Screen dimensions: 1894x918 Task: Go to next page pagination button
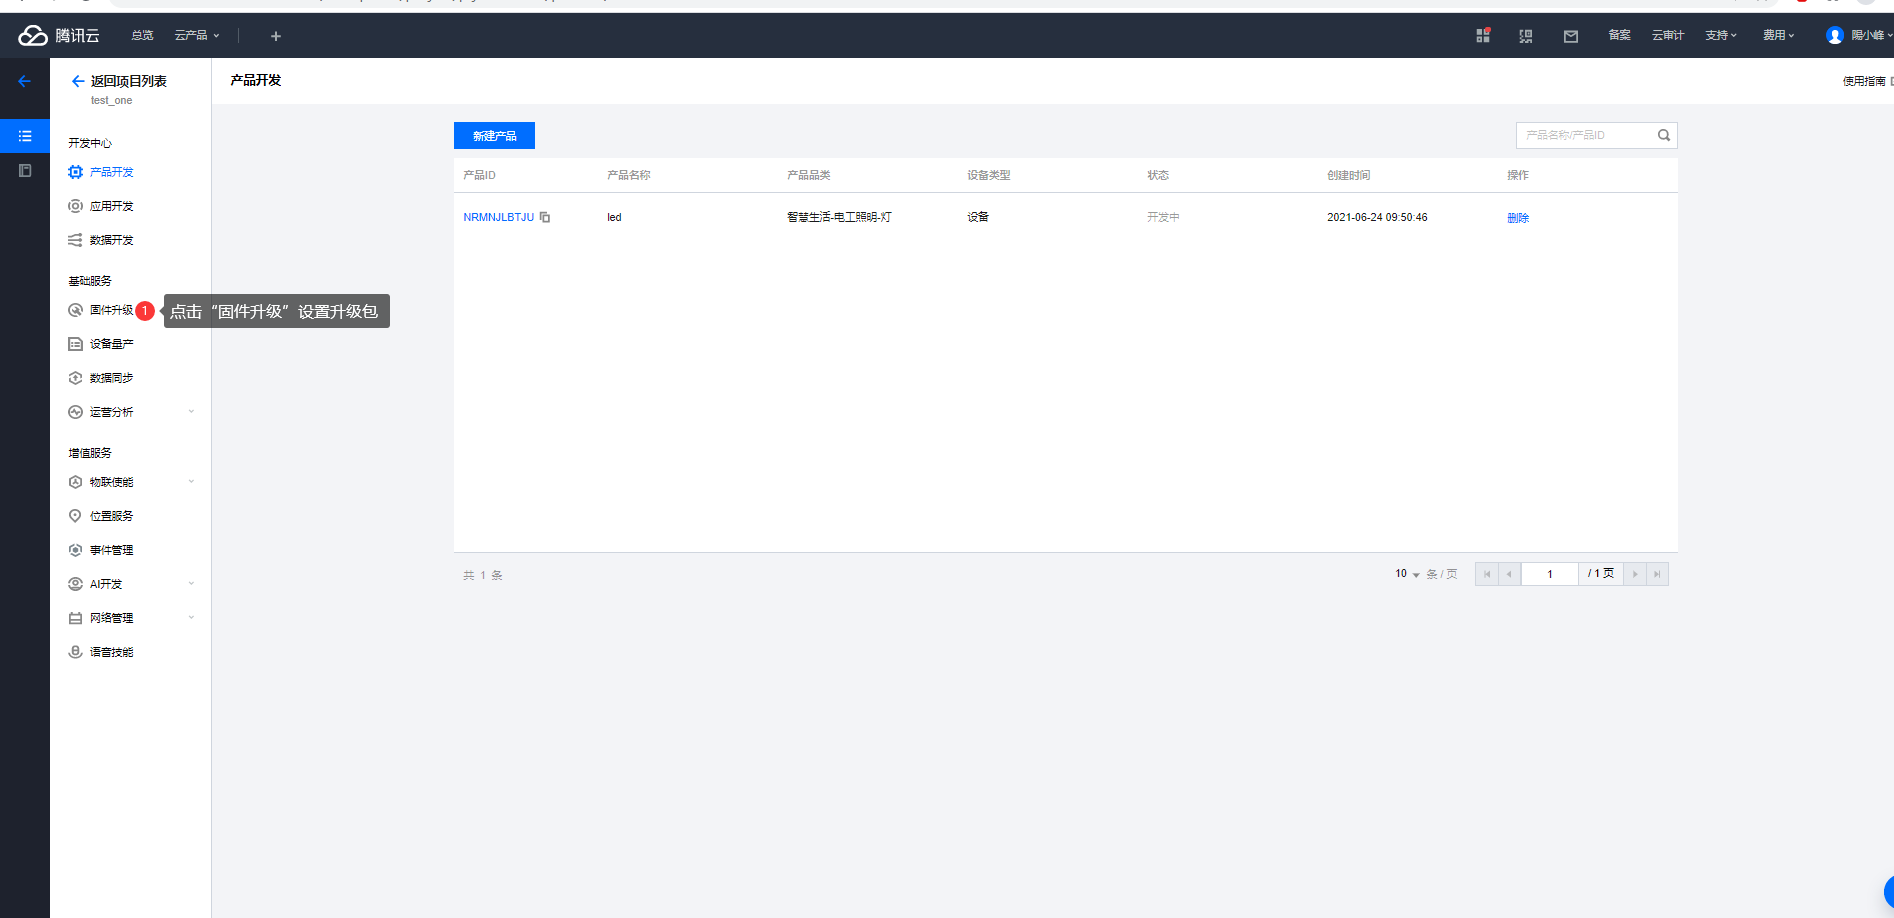click(1635, 574)
